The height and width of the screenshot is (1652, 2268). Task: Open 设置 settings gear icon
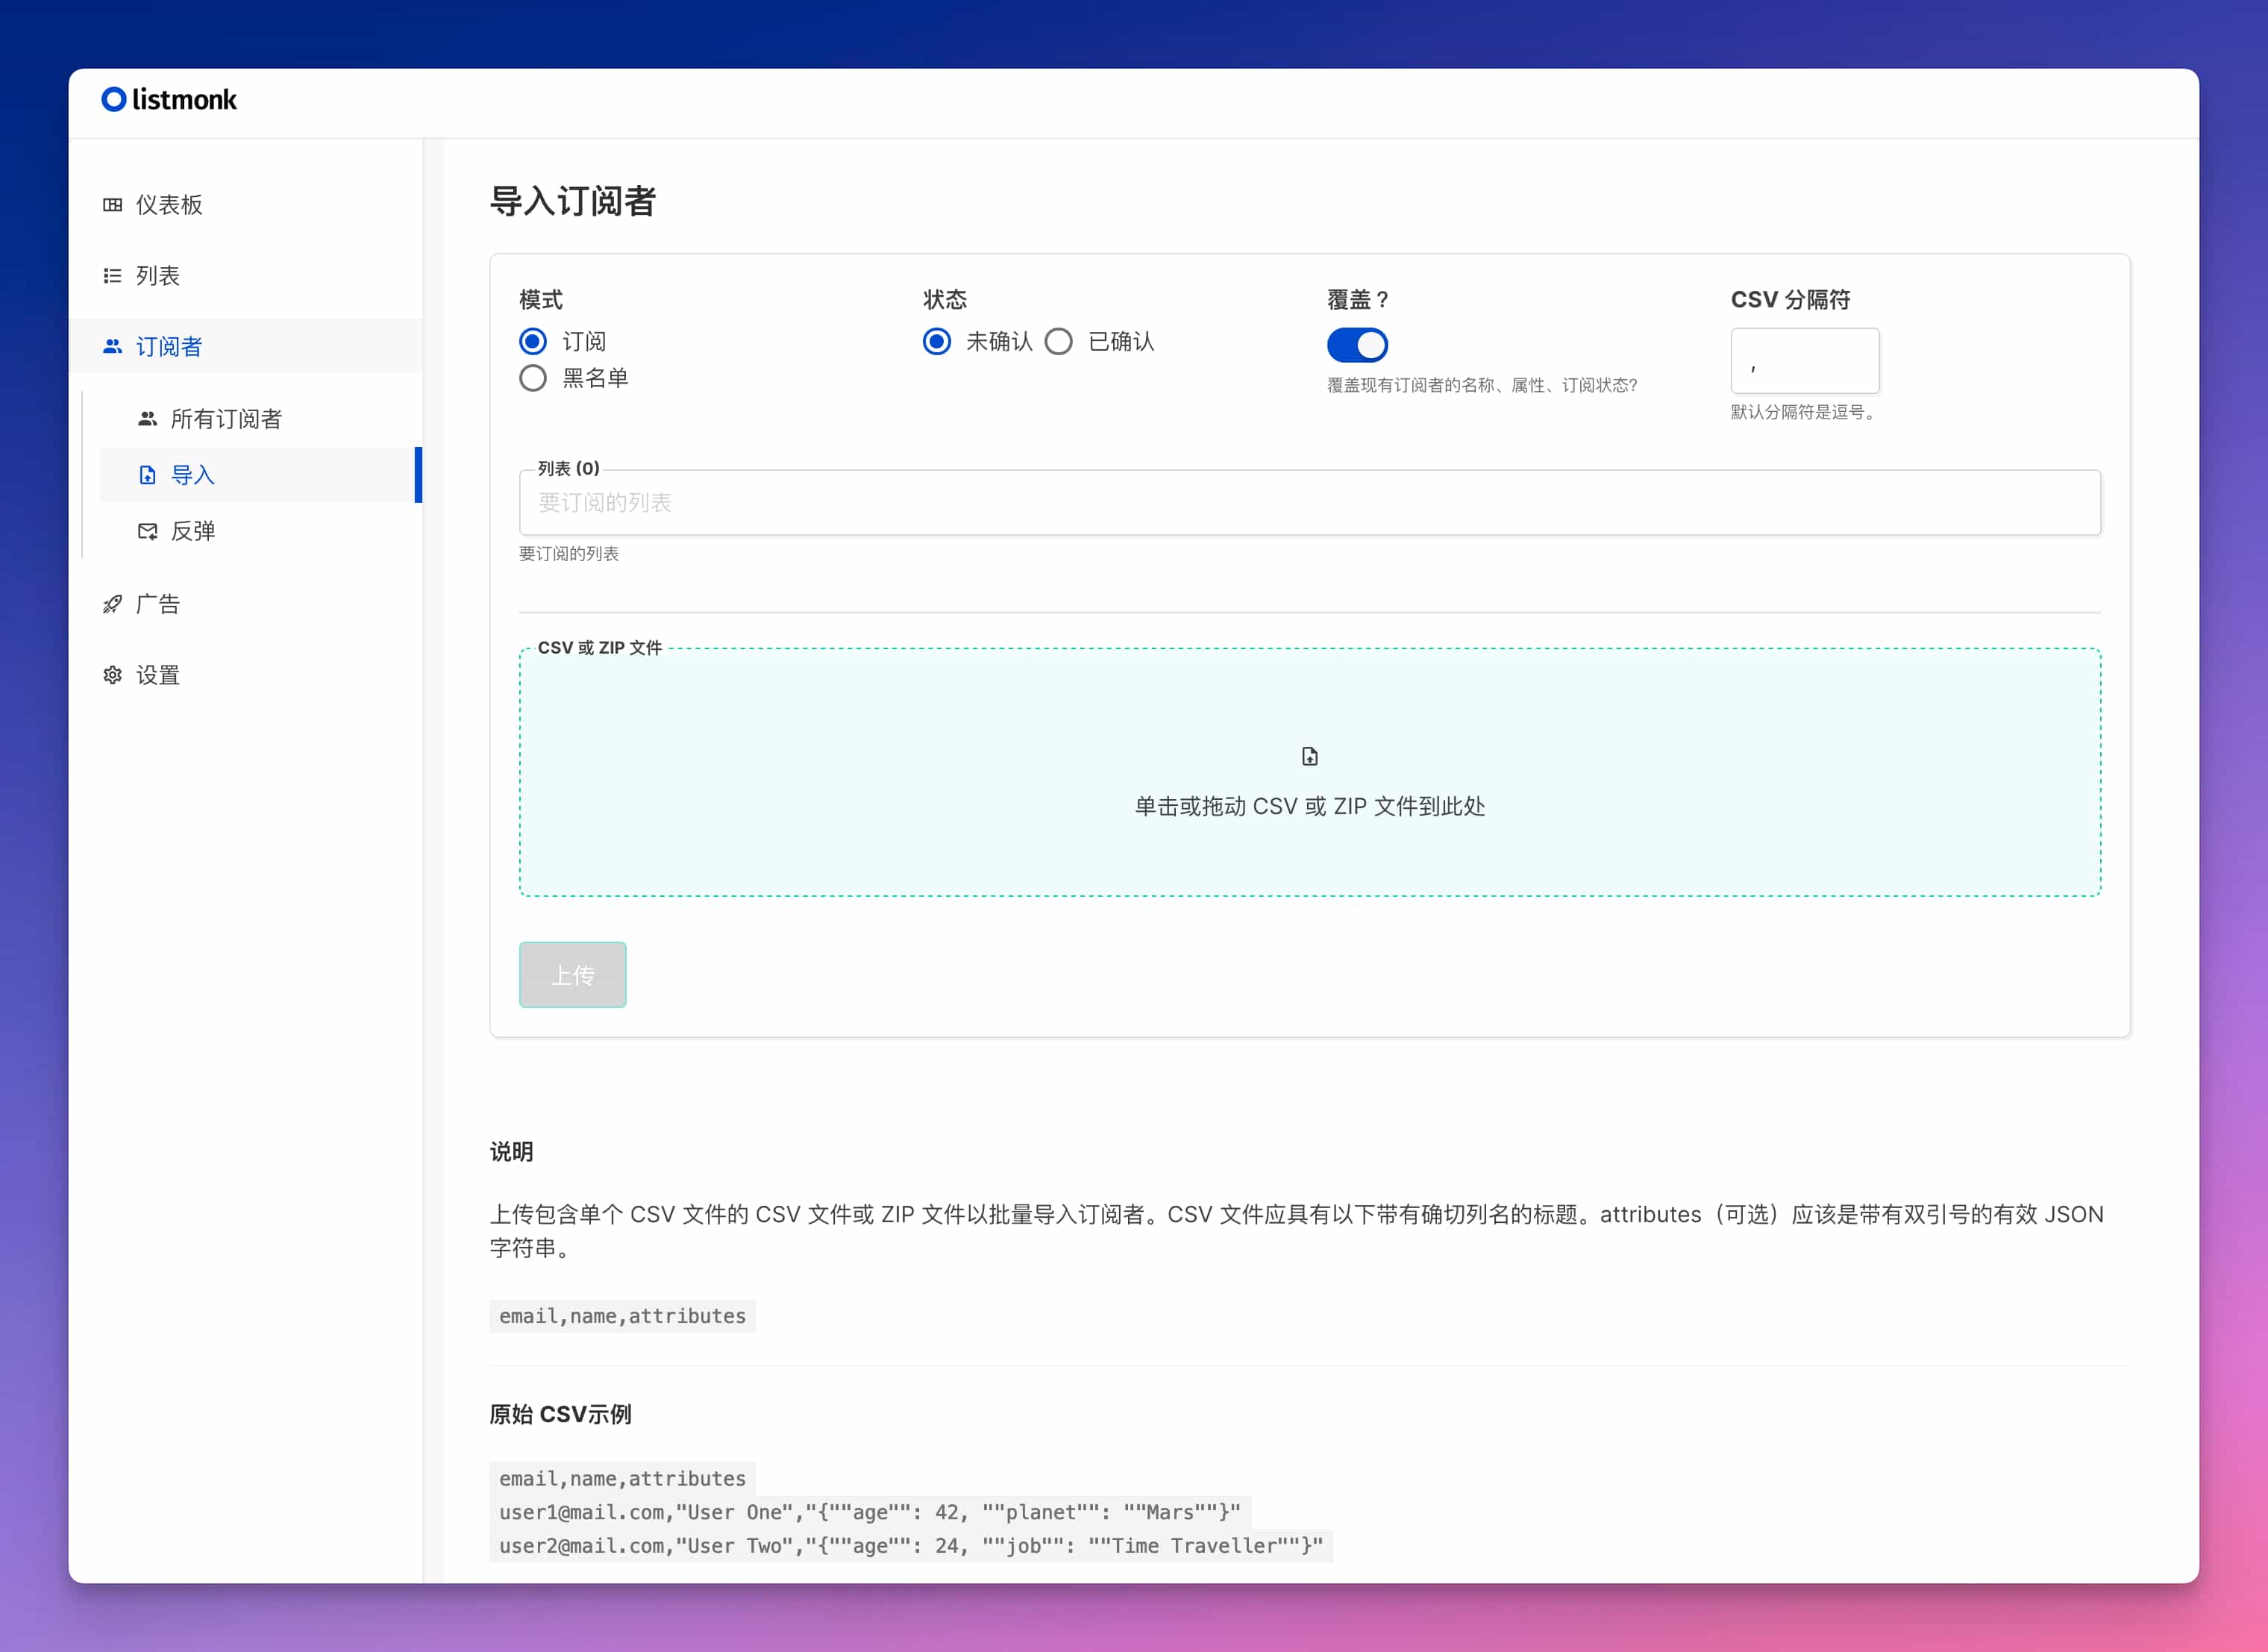click(113, 674)
